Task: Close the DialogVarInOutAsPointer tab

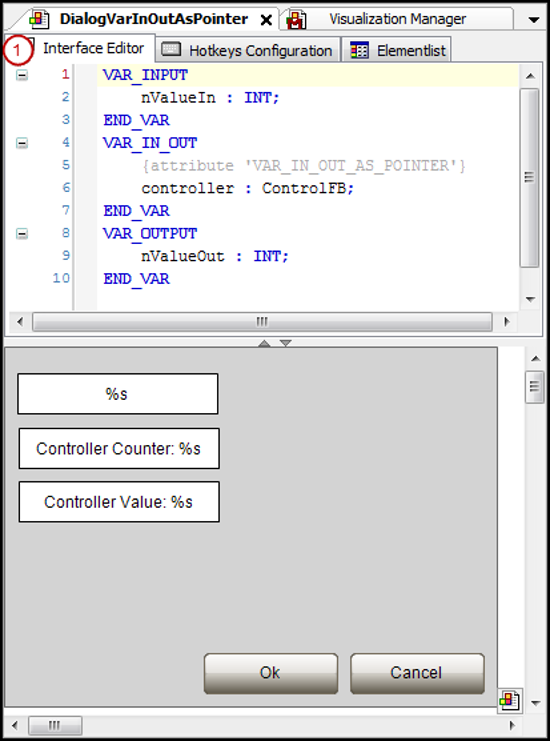Action: coord(266,20)
